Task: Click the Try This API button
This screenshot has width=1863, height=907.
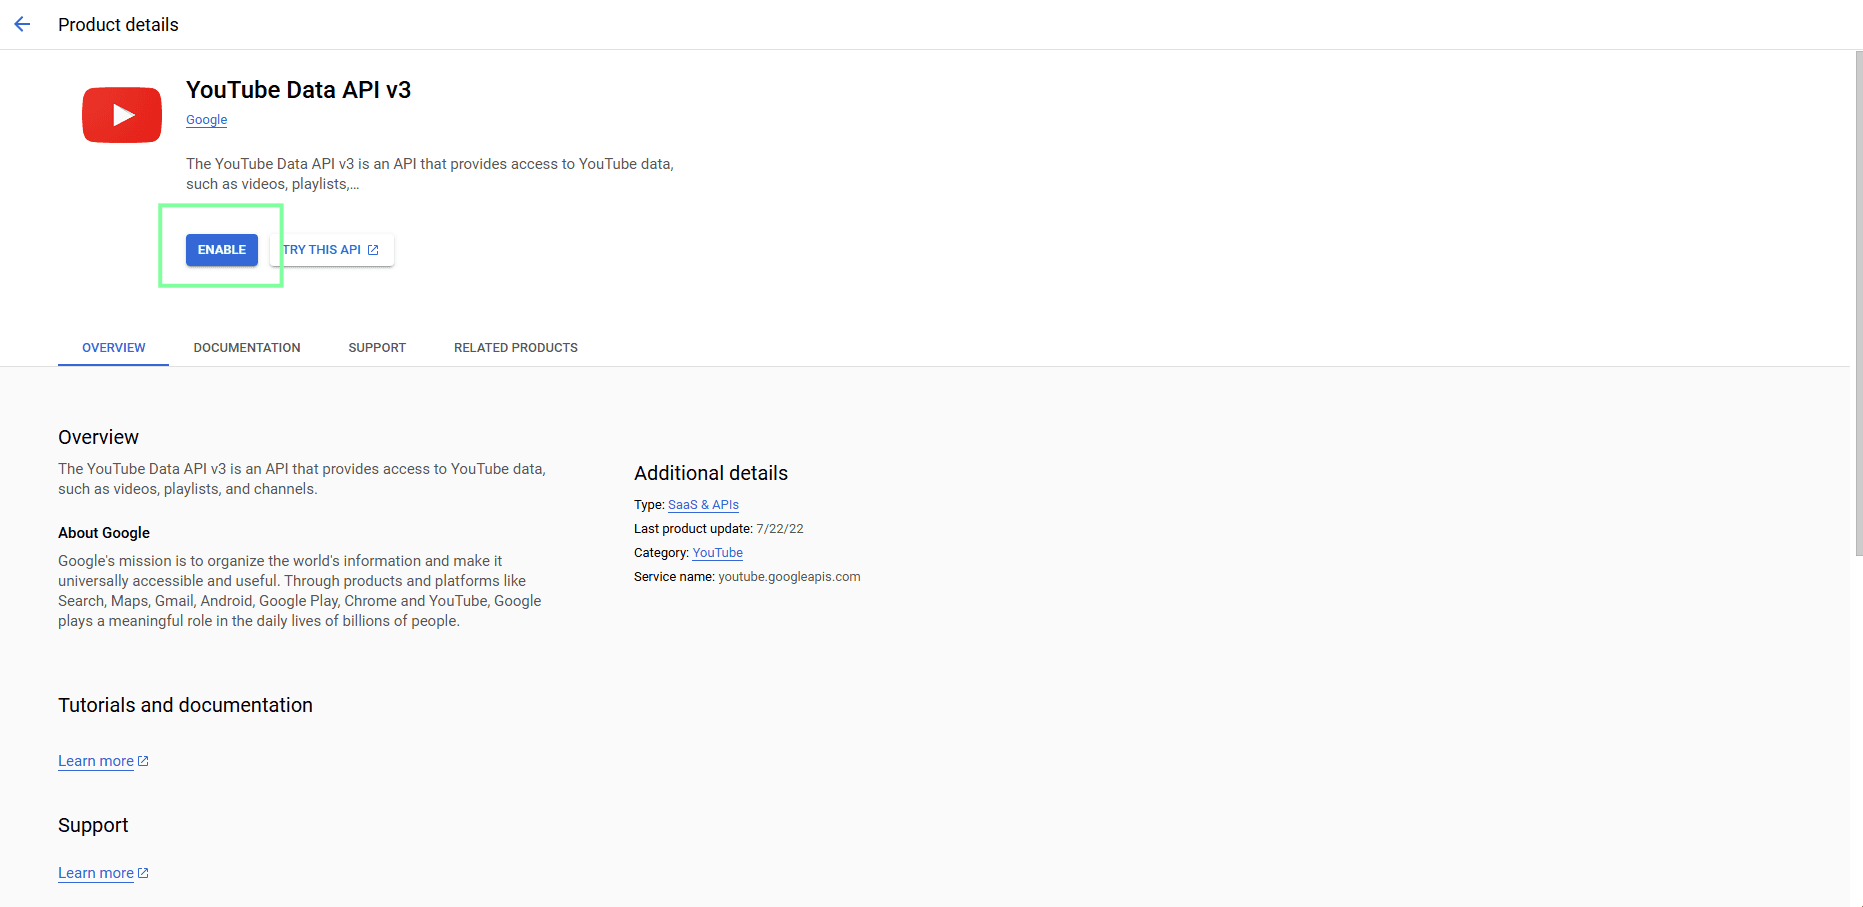Action: 332,250
